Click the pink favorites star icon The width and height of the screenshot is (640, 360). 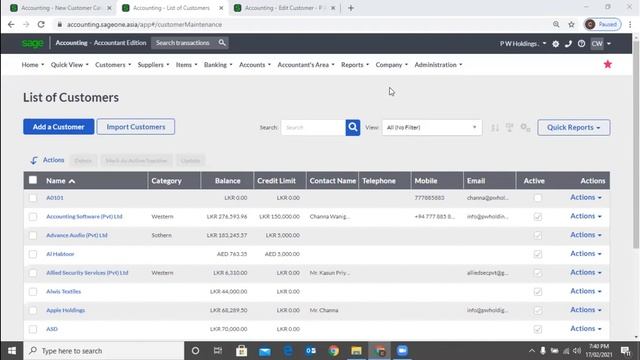[608, 64]
